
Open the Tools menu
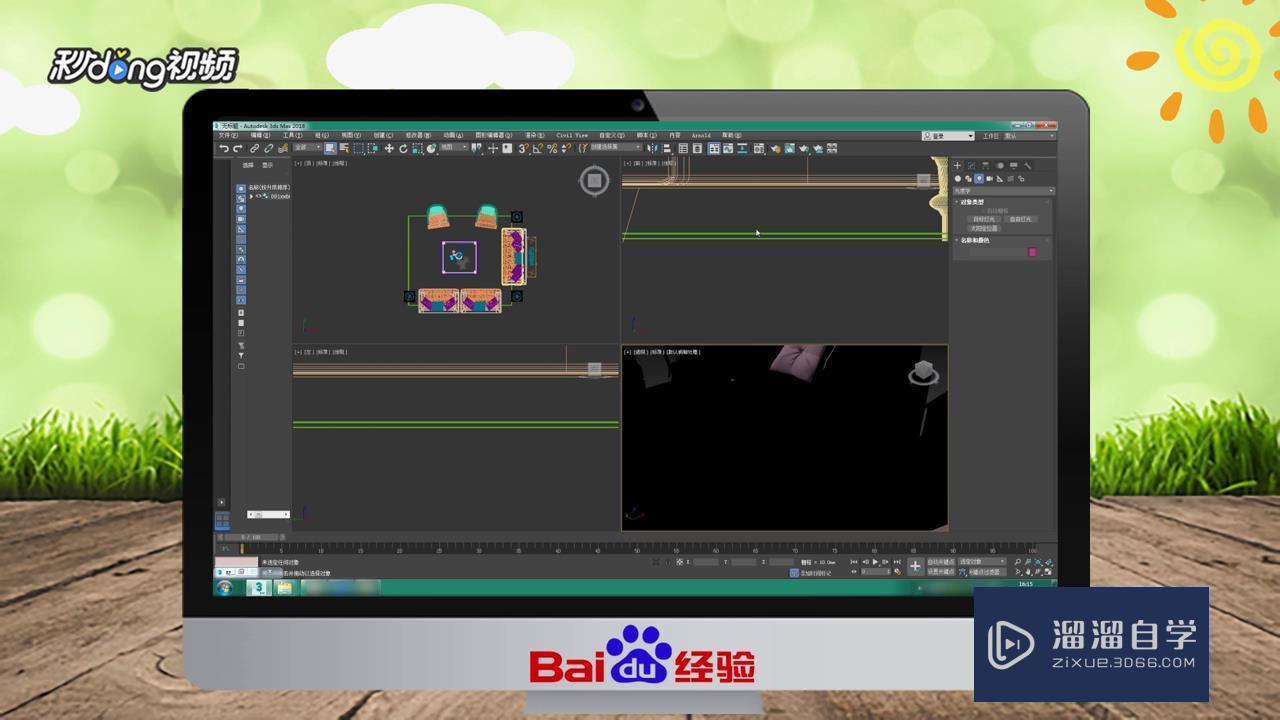click(x=293, y=135)
